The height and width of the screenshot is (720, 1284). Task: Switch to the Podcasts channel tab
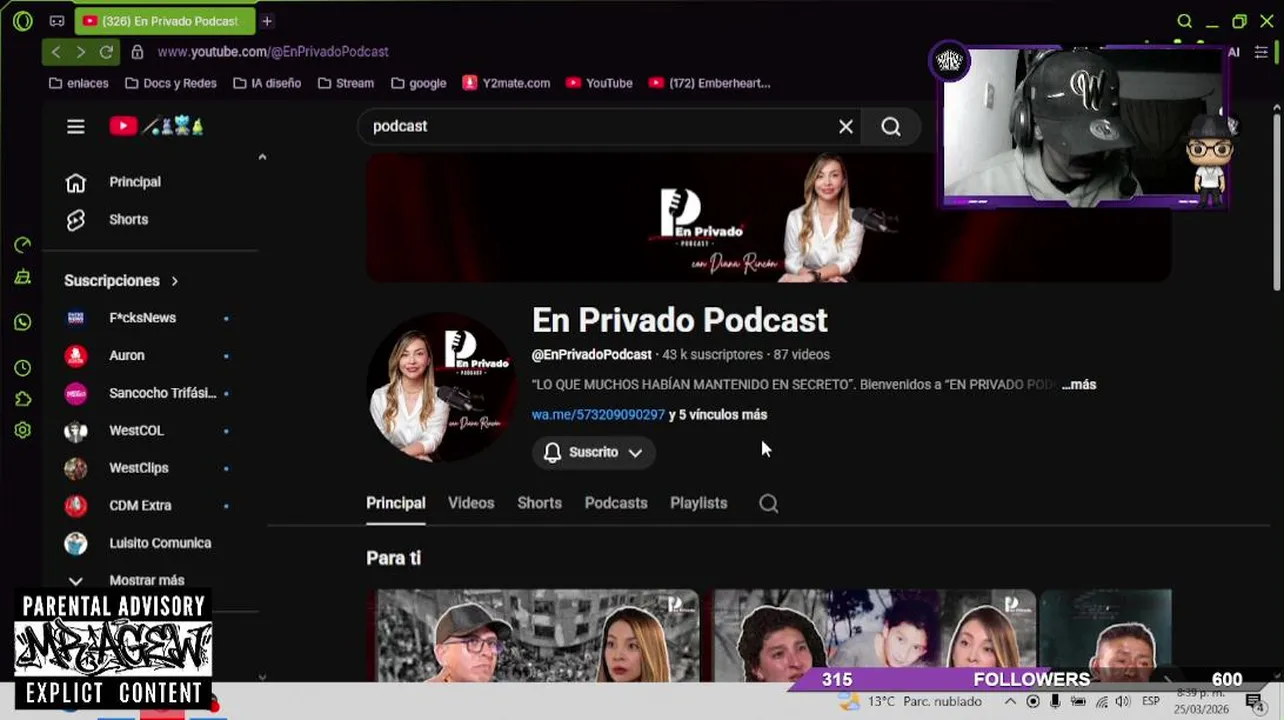click(616, 503)
